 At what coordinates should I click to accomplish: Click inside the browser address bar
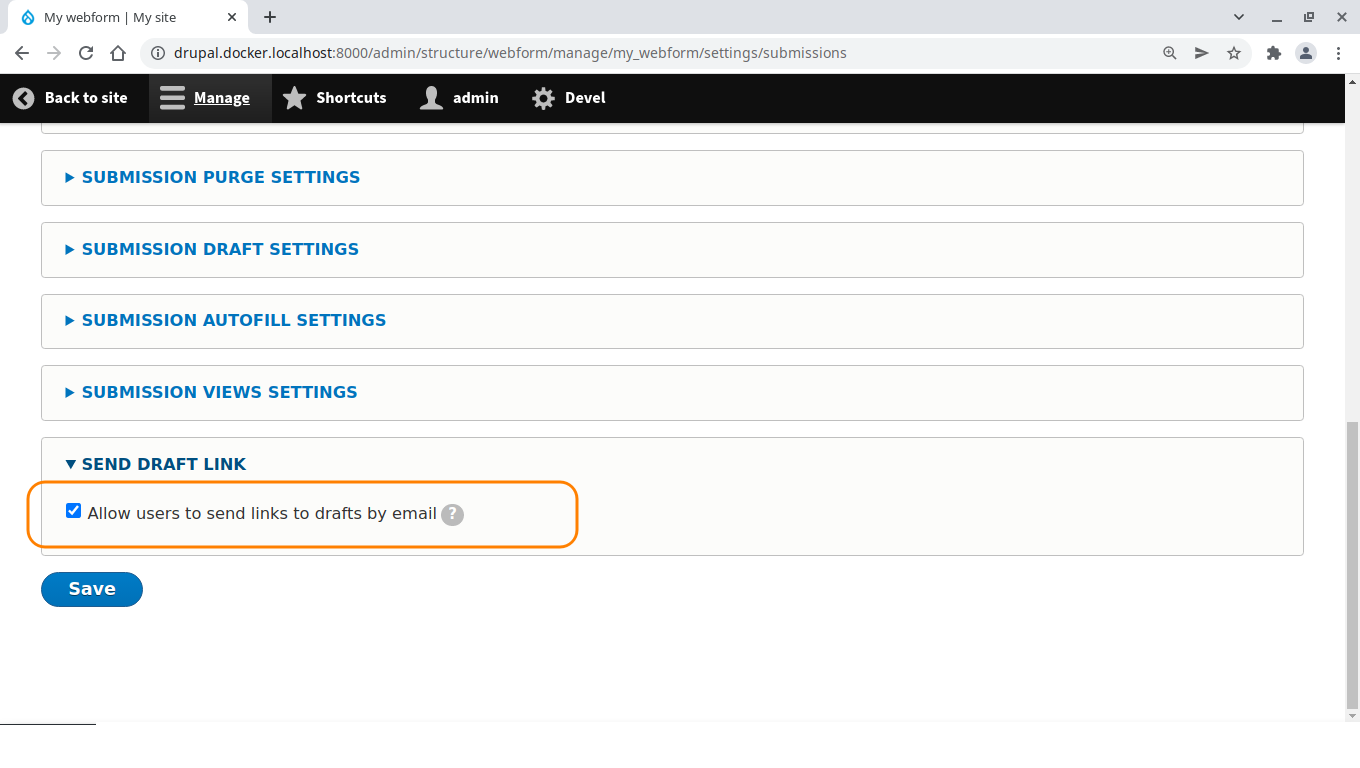coord(600,52)
